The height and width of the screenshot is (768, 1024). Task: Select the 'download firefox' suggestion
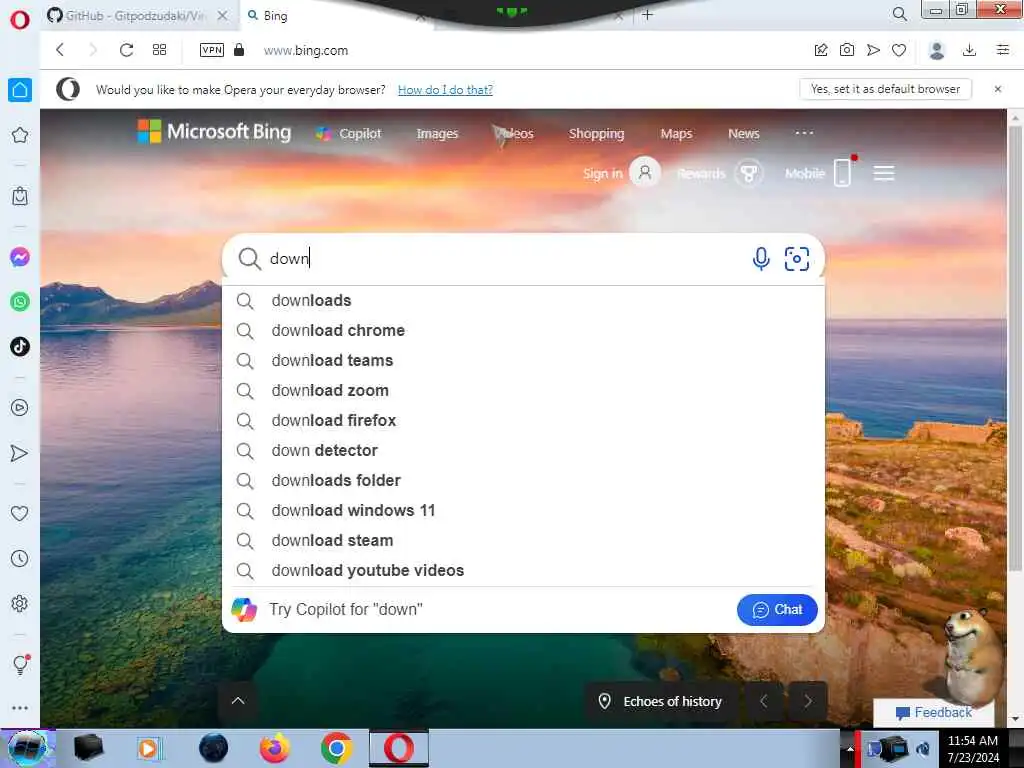(523, 421)
